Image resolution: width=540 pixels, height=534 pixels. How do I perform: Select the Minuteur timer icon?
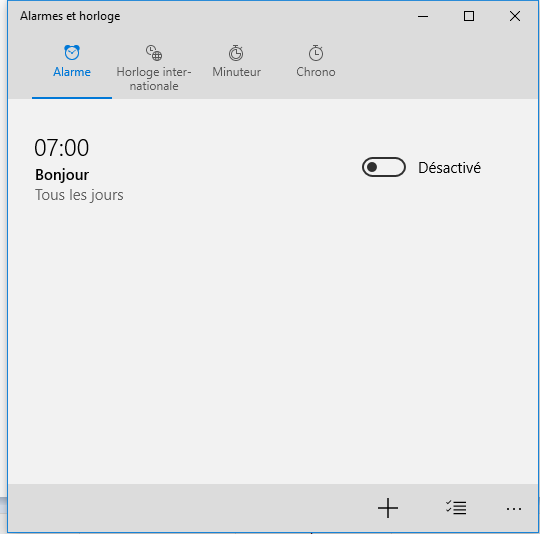coord(236,53)
